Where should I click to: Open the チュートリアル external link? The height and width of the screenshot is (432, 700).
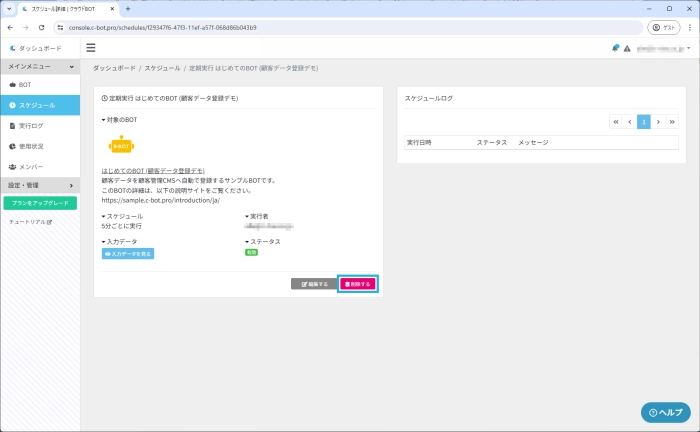[30, 222]
